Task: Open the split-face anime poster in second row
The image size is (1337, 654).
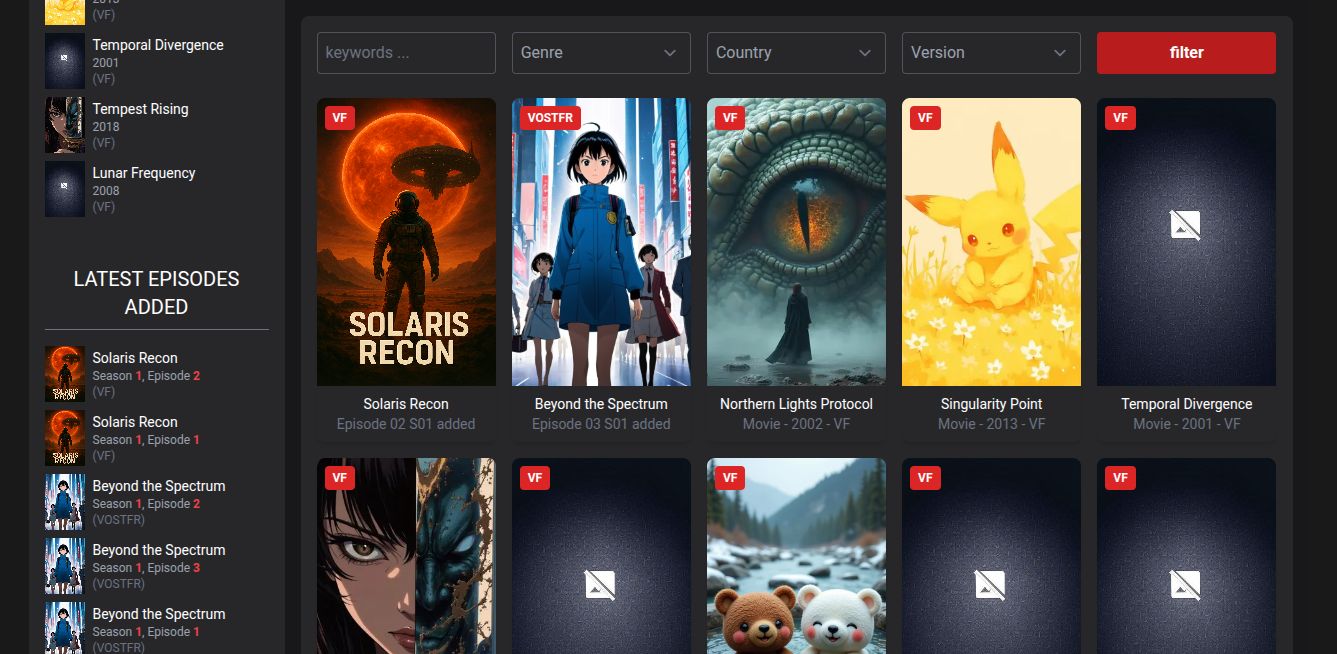Action: coord(406,556)
